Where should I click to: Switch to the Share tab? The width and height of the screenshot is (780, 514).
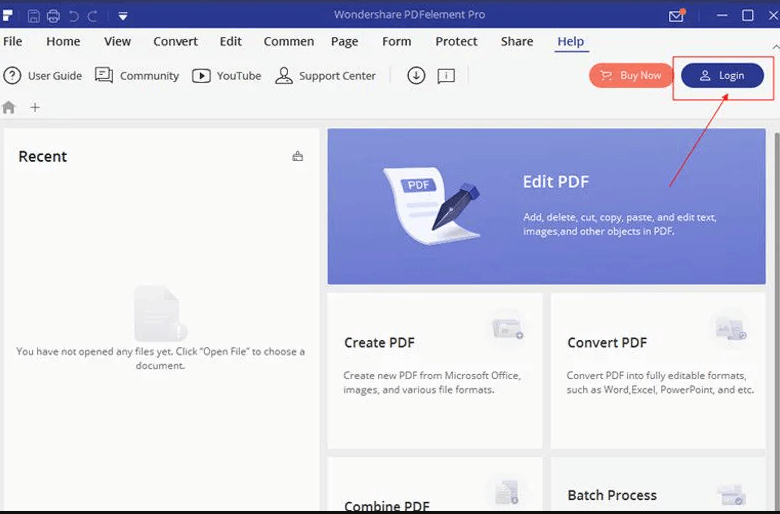pyautogui.click(x=517, y=41)
